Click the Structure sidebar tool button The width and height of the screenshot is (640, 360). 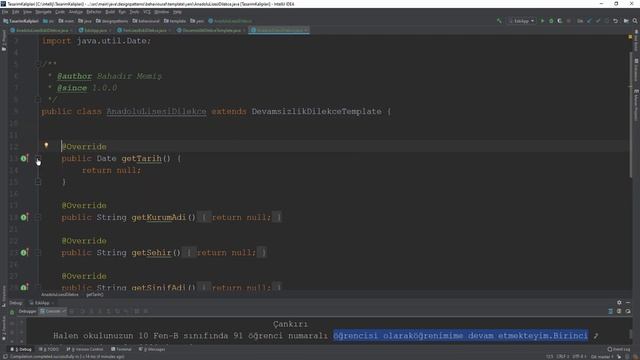point(4,296)
